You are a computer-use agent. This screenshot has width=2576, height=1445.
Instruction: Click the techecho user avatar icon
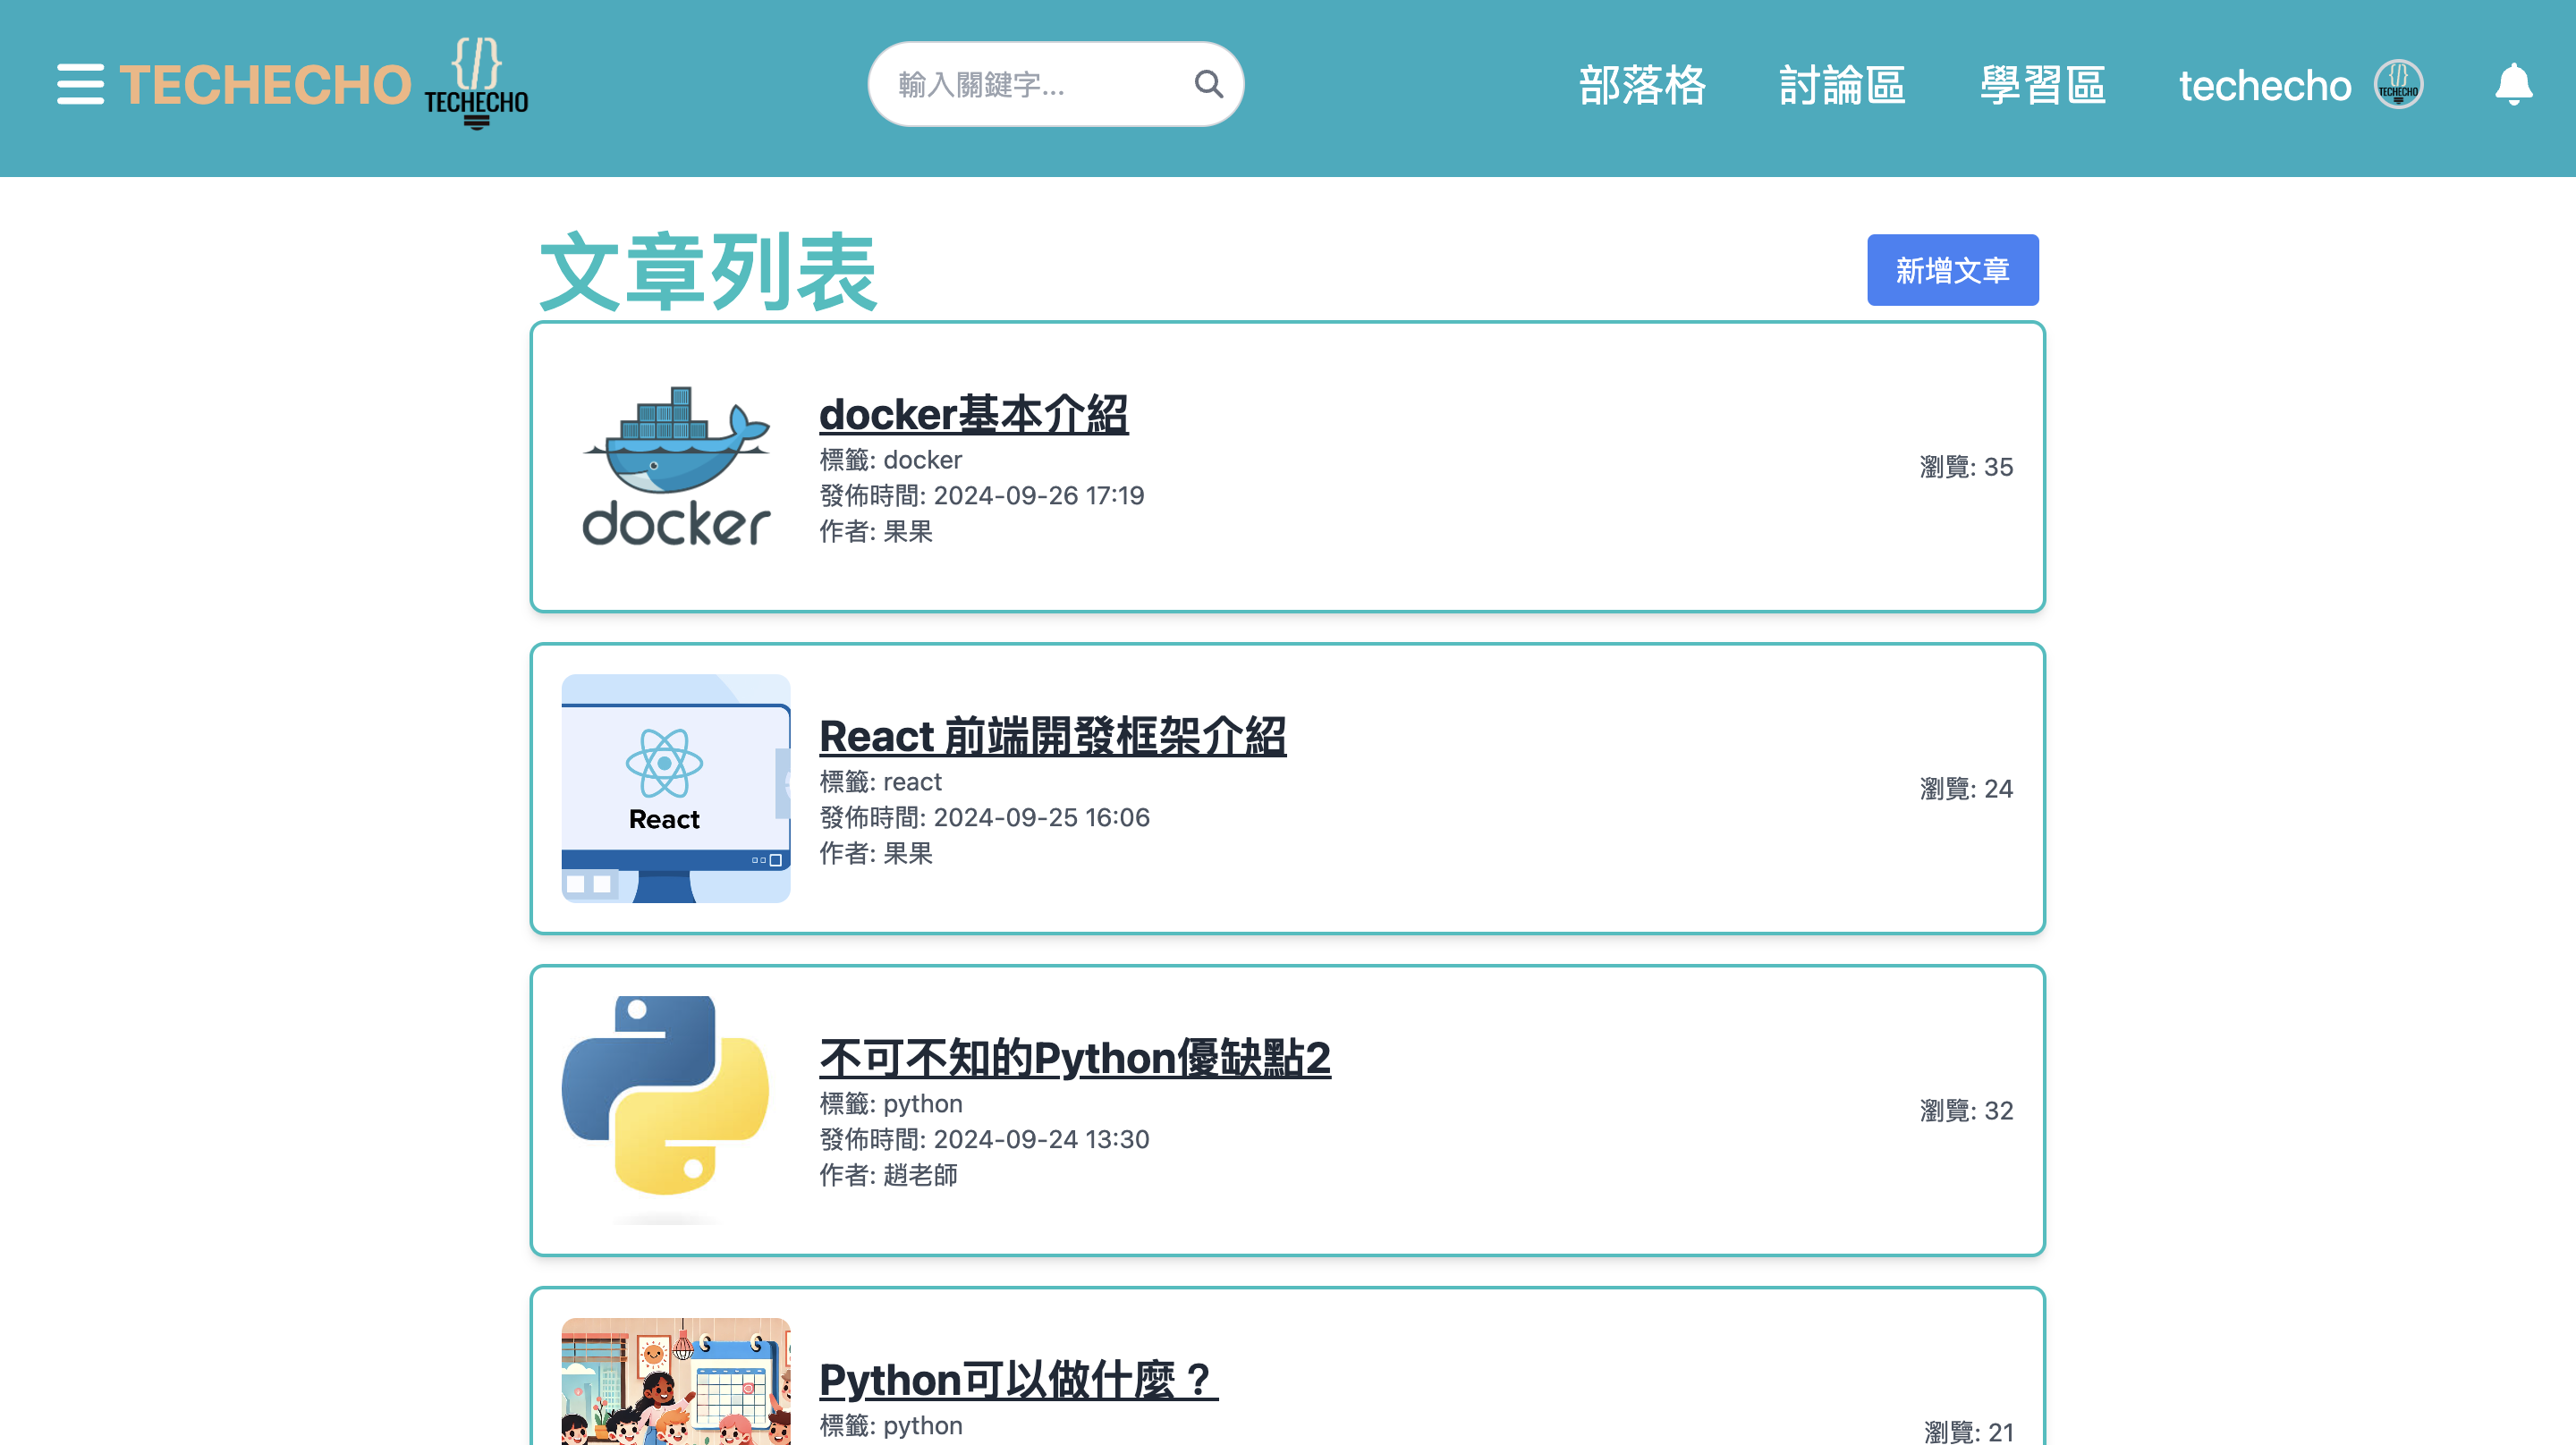[x=2398, y=84]
